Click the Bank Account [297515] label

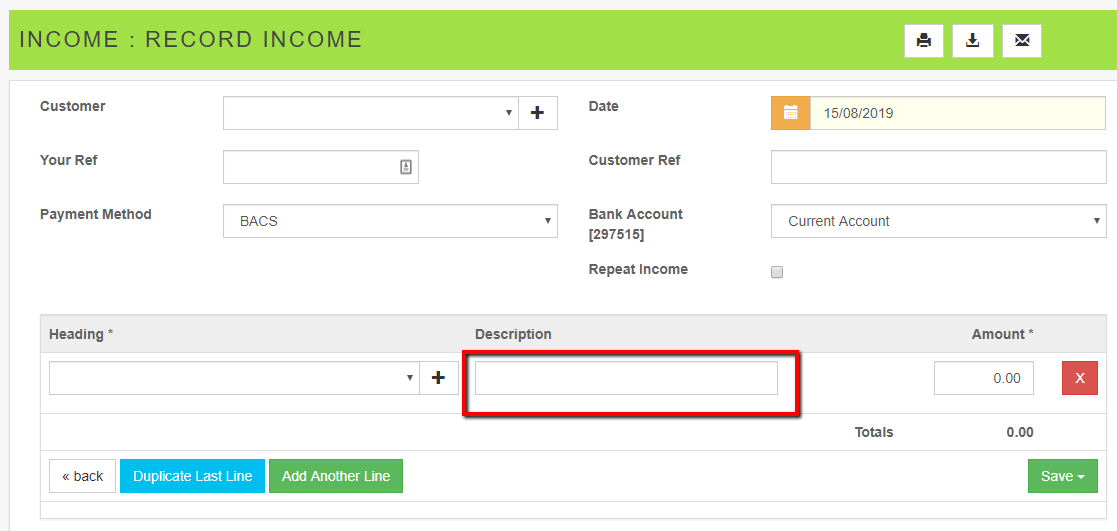[x=635, y=224]
